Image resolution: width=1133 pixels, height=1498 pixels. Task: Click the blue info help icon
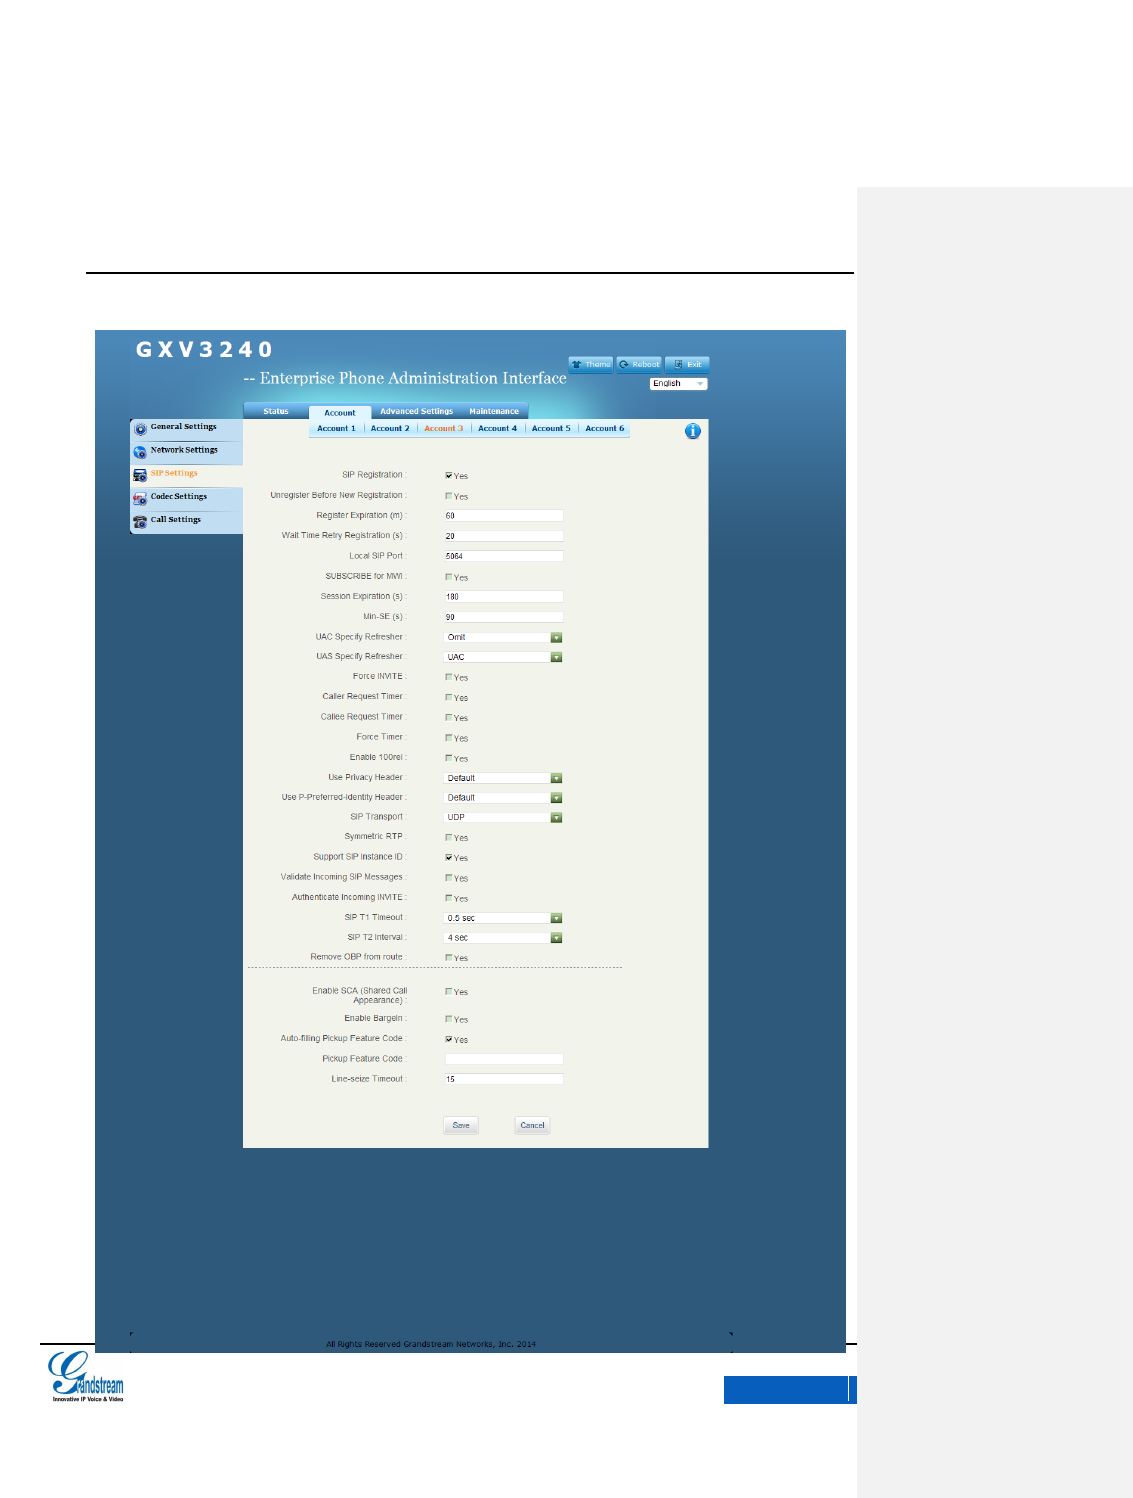(x=693, y=431)
